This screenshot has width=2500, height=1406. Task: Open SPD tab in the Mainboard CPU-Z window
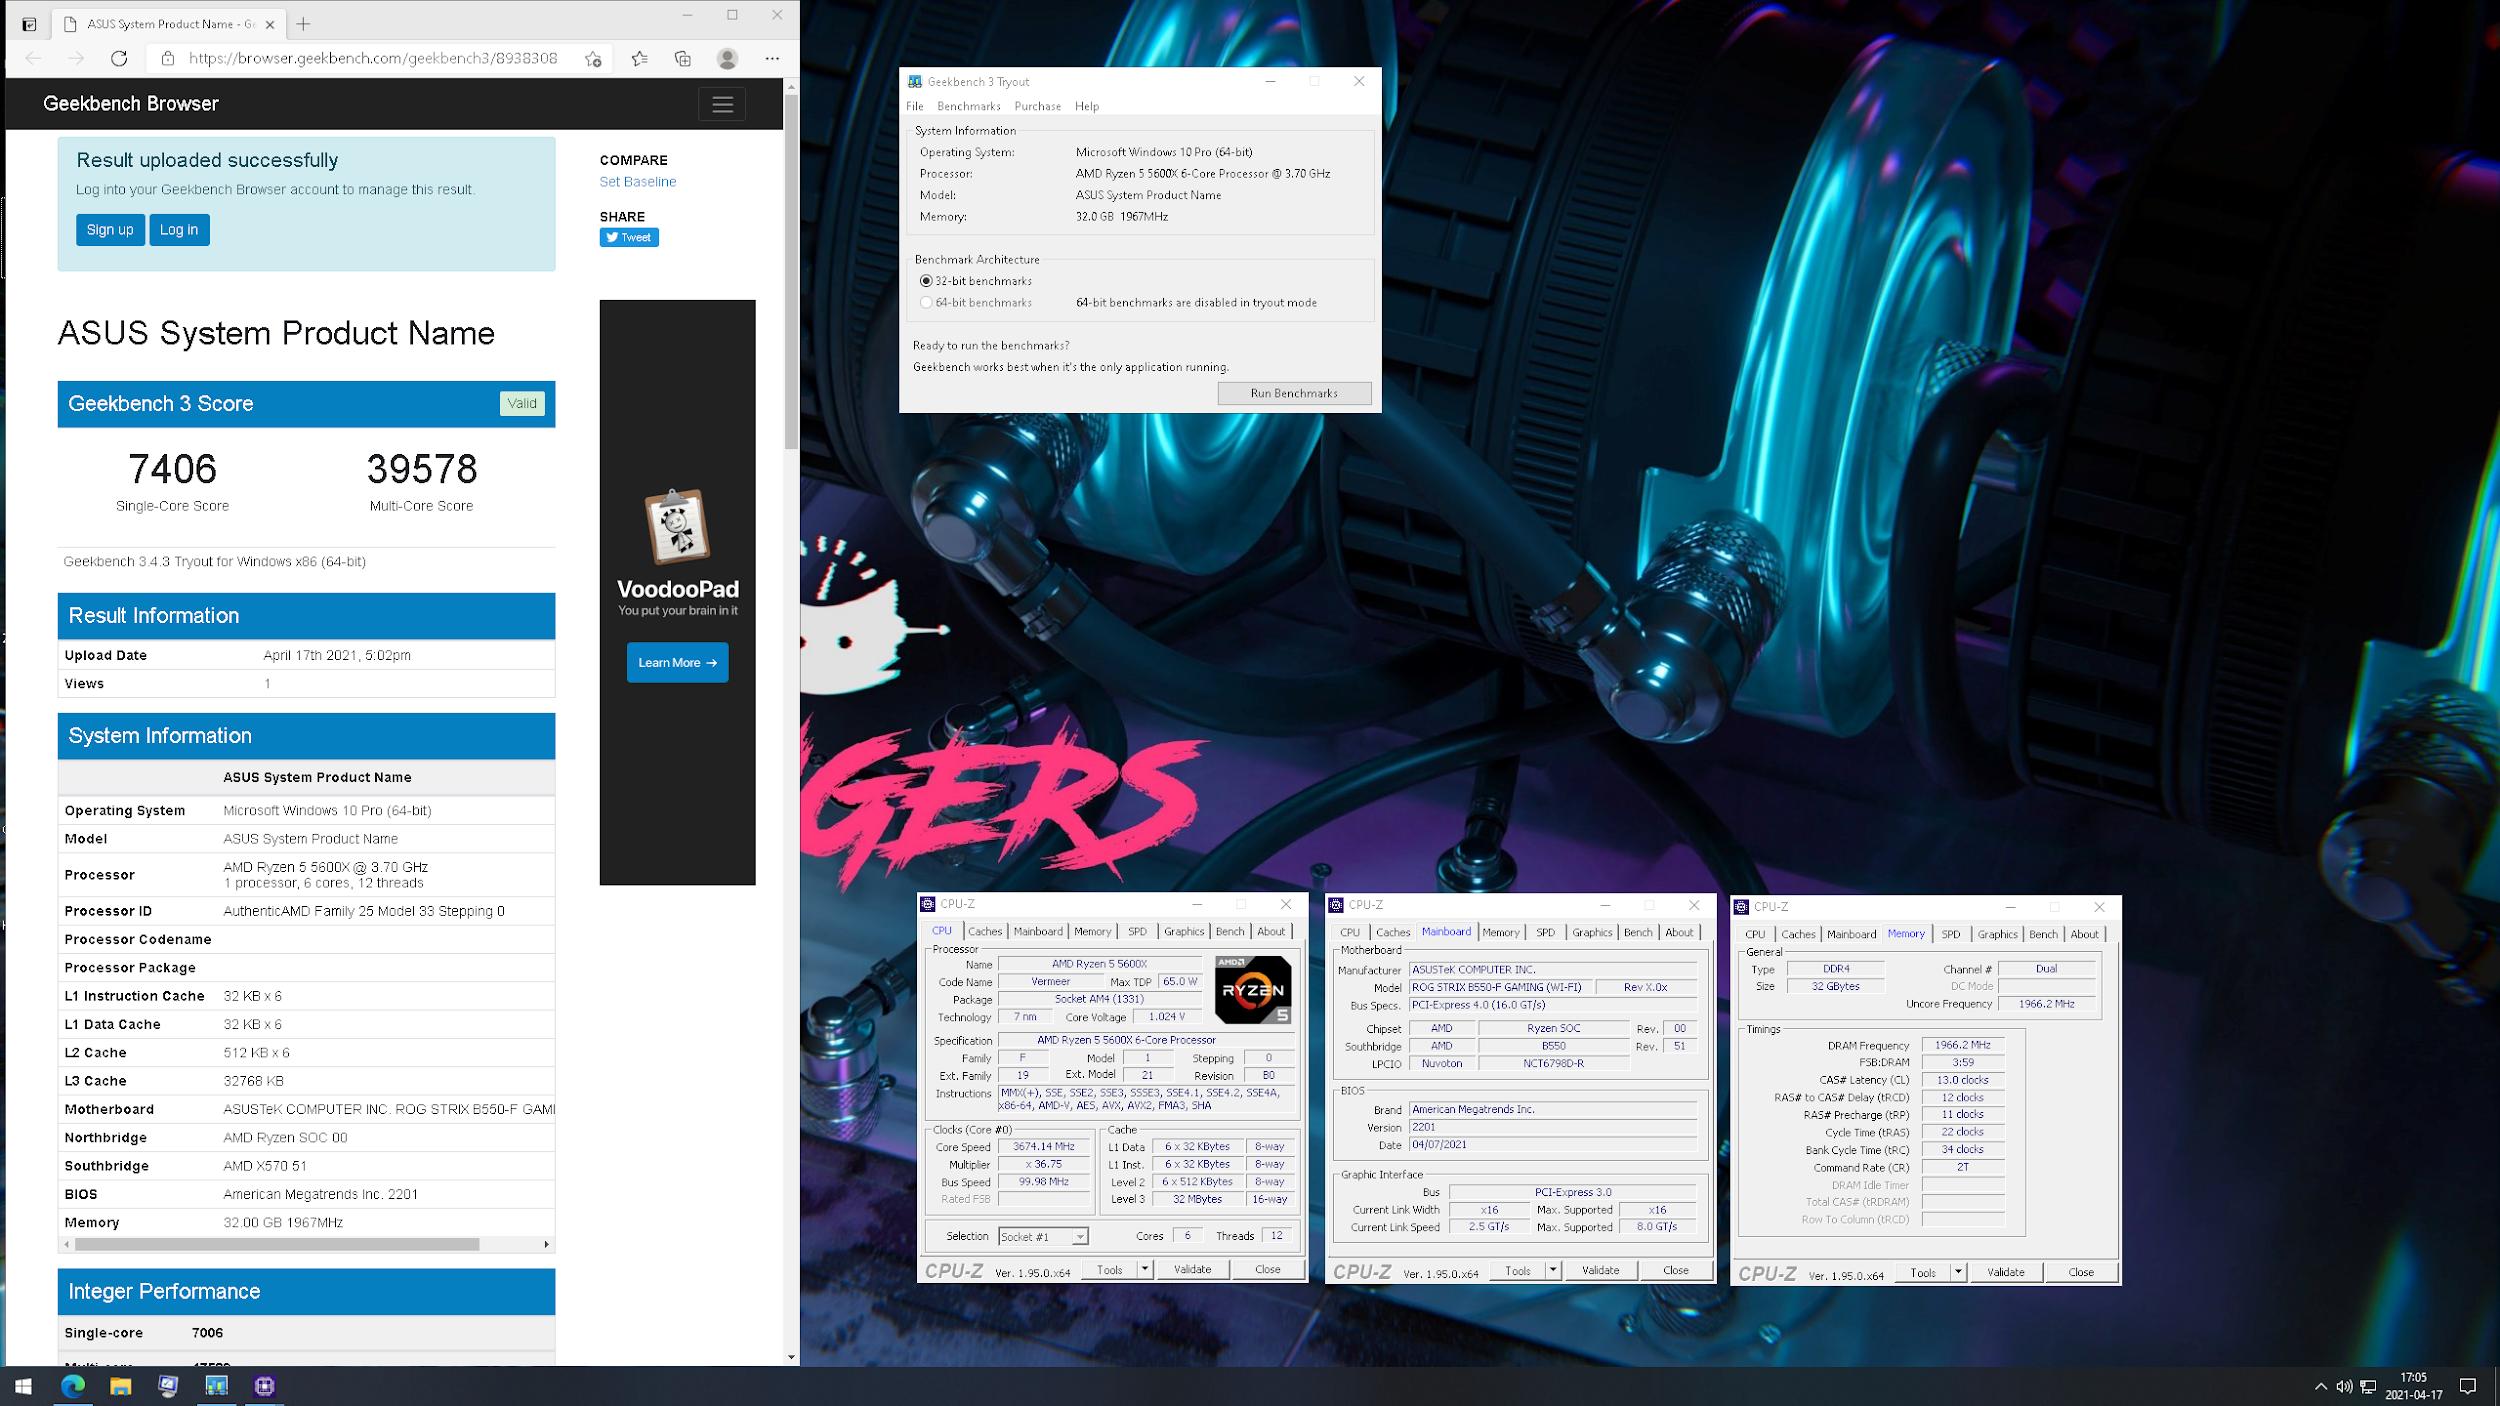[1545, 932]
